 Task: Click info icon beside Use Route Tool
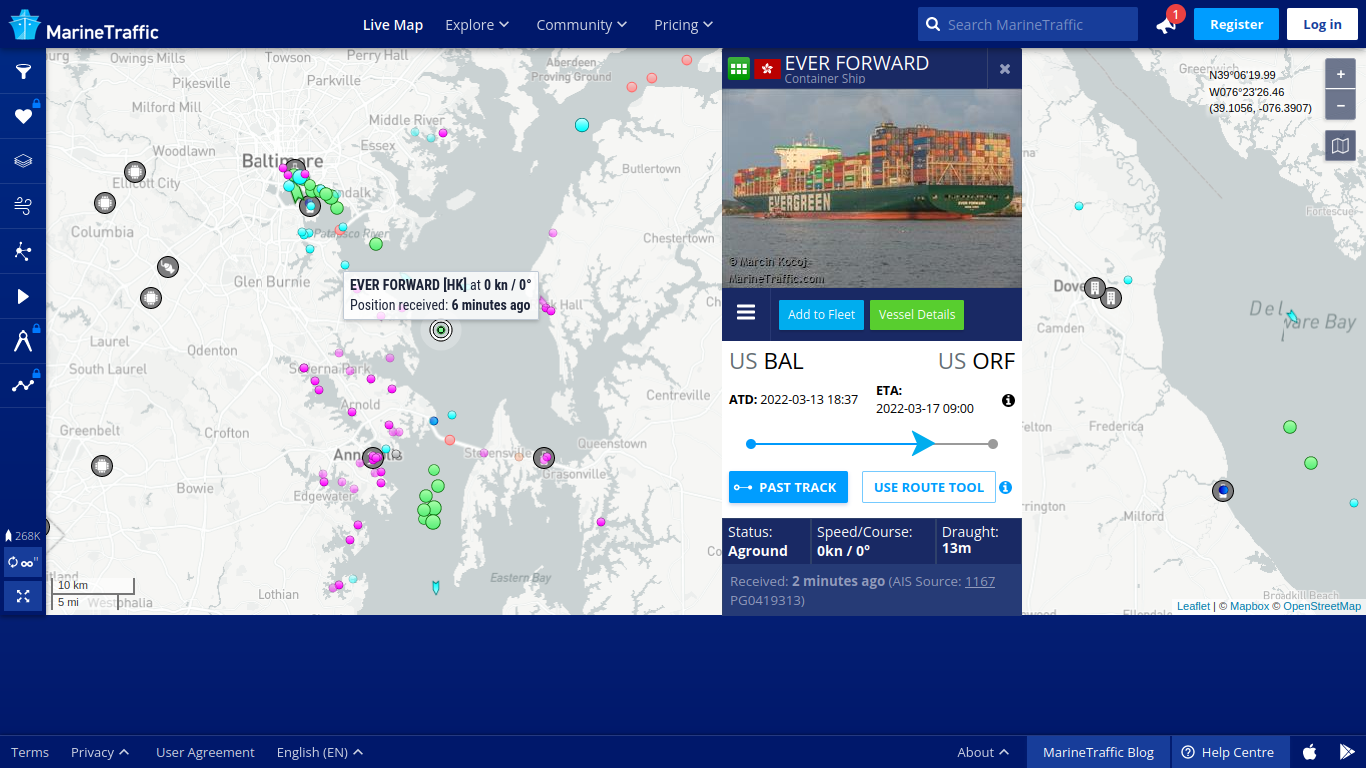pyautogui.click(x=1006, y=487)
